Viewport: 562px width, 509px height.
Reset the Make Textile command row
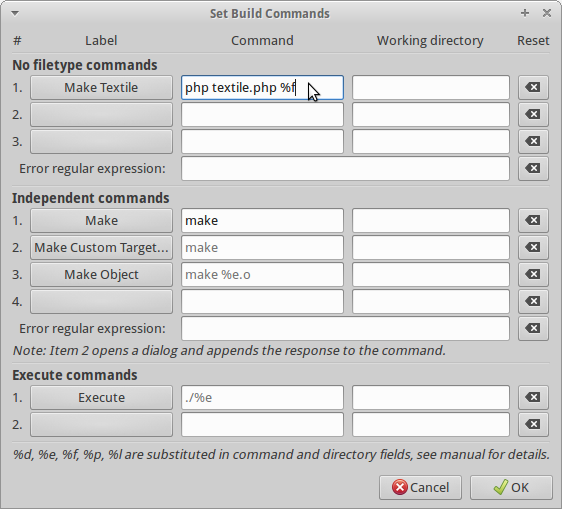pos(533,87)
